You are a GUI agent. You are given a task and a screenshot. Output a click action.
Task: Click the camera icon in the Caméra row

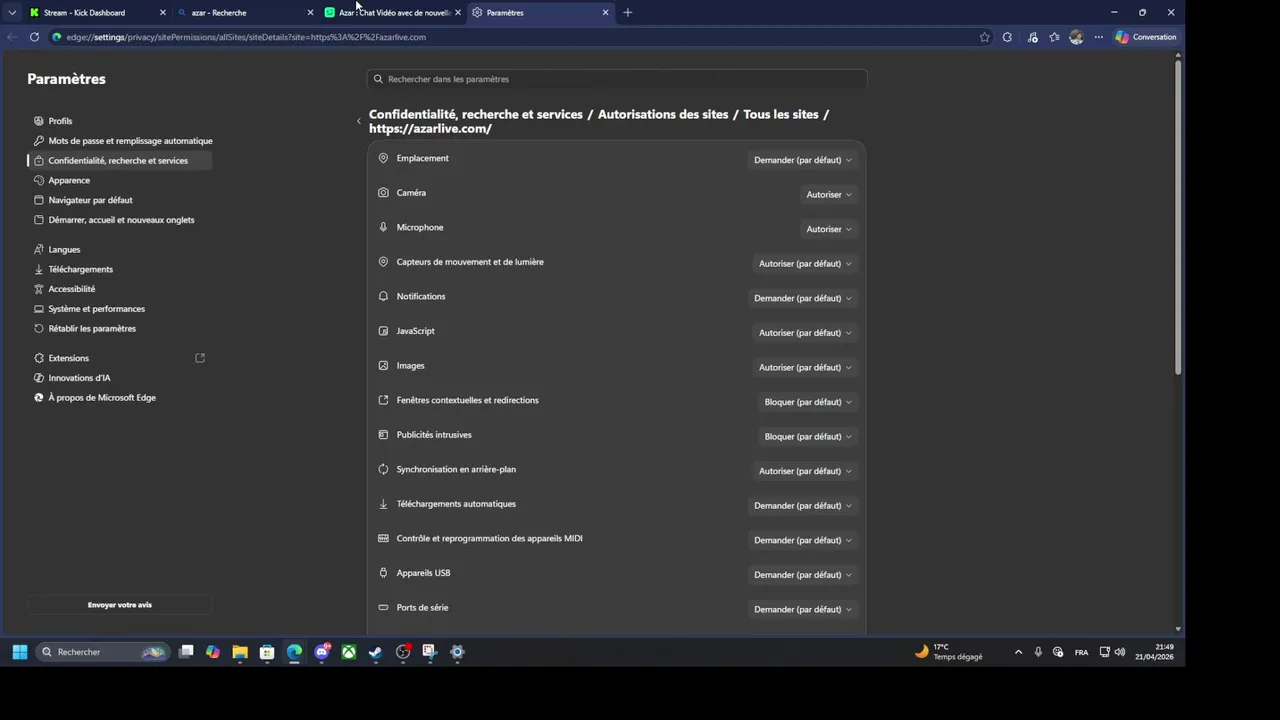click(383, 193)
